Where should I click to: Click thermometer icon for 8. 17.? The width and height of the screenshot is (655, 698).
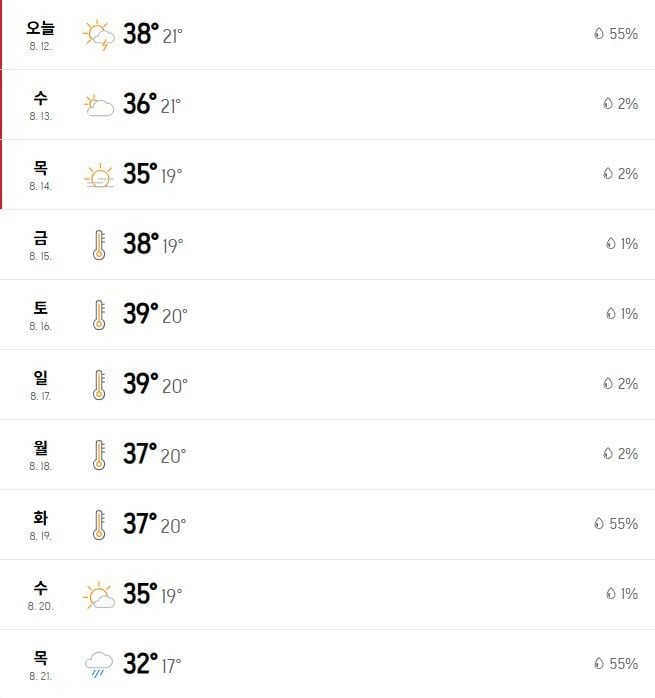click(x=99, y=385)
